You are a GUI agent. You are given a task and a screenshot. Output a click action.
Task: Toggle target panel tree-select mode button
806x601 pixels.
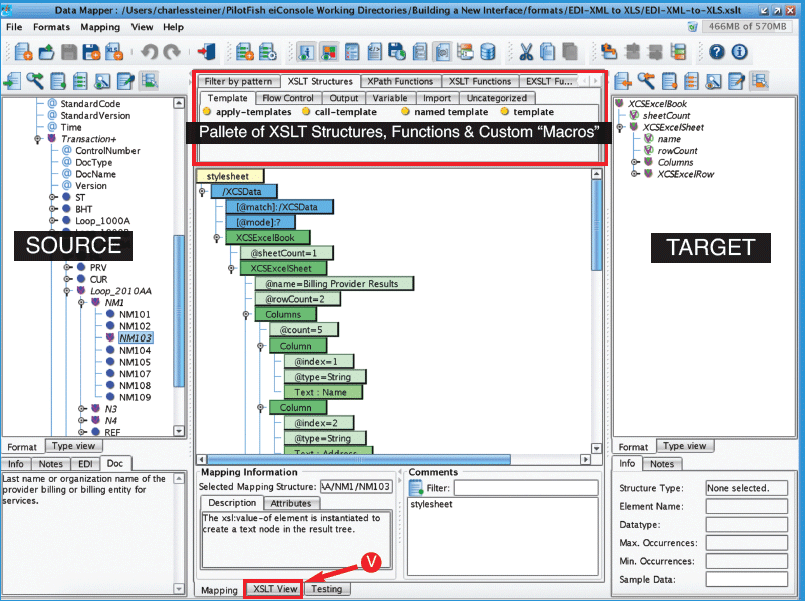point(759,81)
